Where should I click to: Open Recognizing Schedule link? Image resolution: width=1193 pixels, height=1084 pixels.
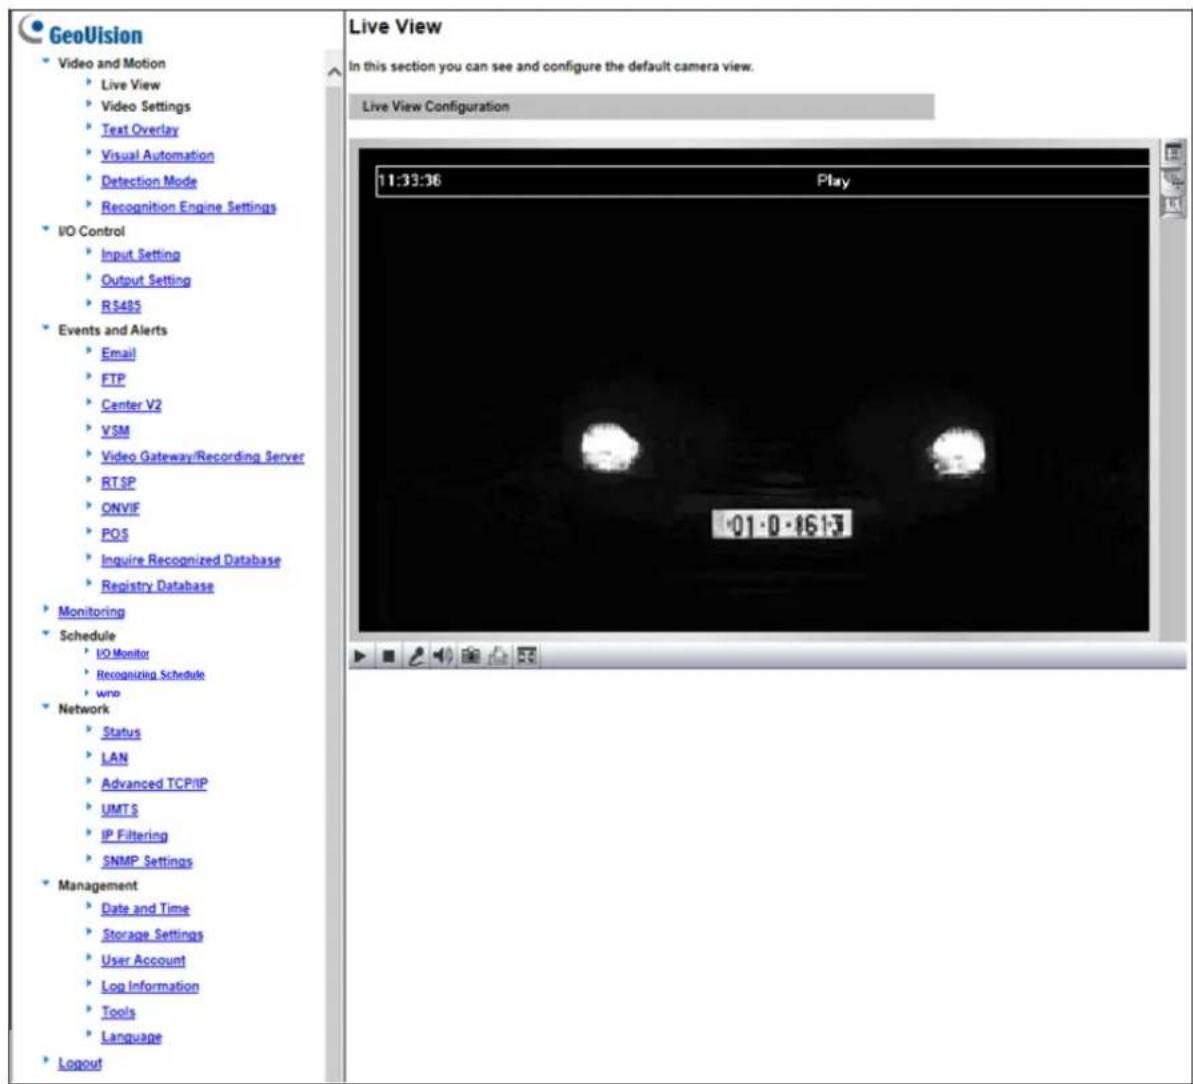coord(151,675)
